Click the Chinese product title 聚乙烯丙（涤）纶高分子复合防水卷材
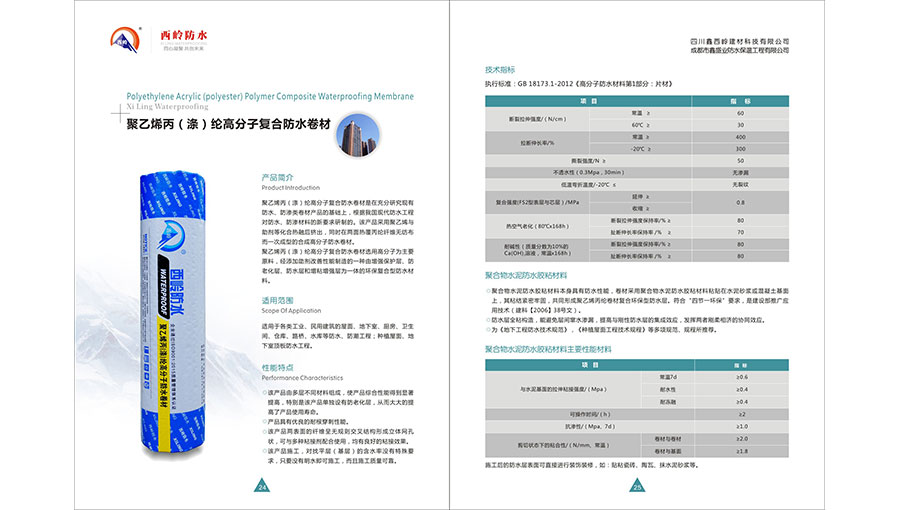The height and width of the screenshot is (510, 900). (x=228, y=124)
